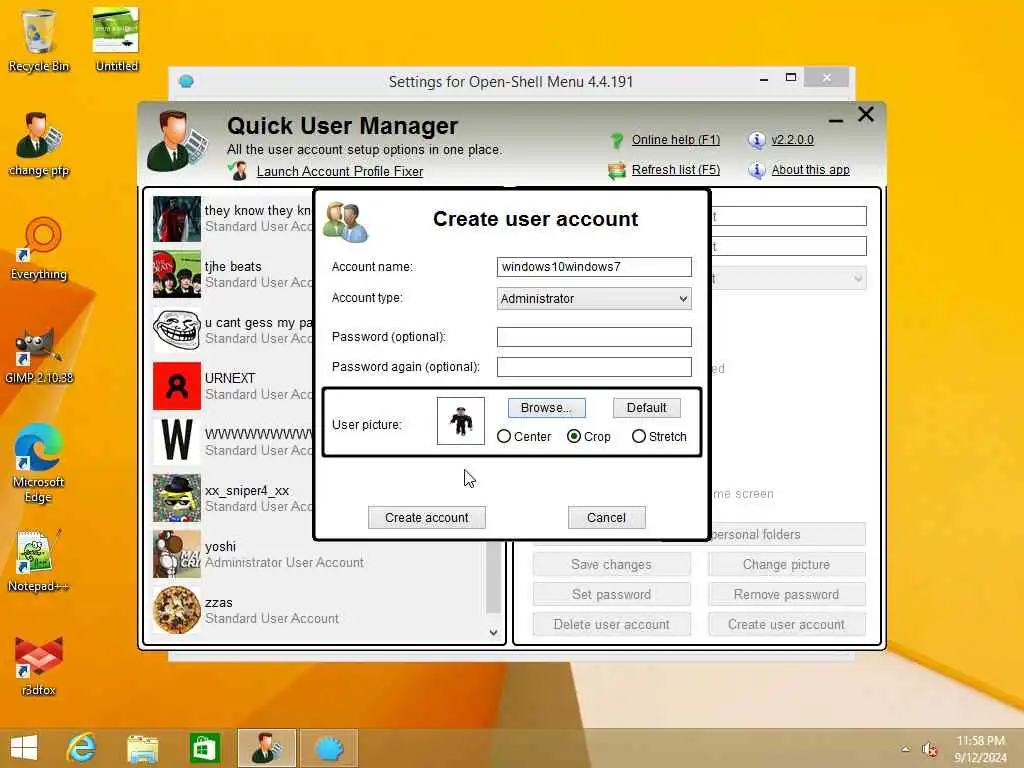Click the user picture preview thumbnail
Screen dimensions: 1024x768
461,421
